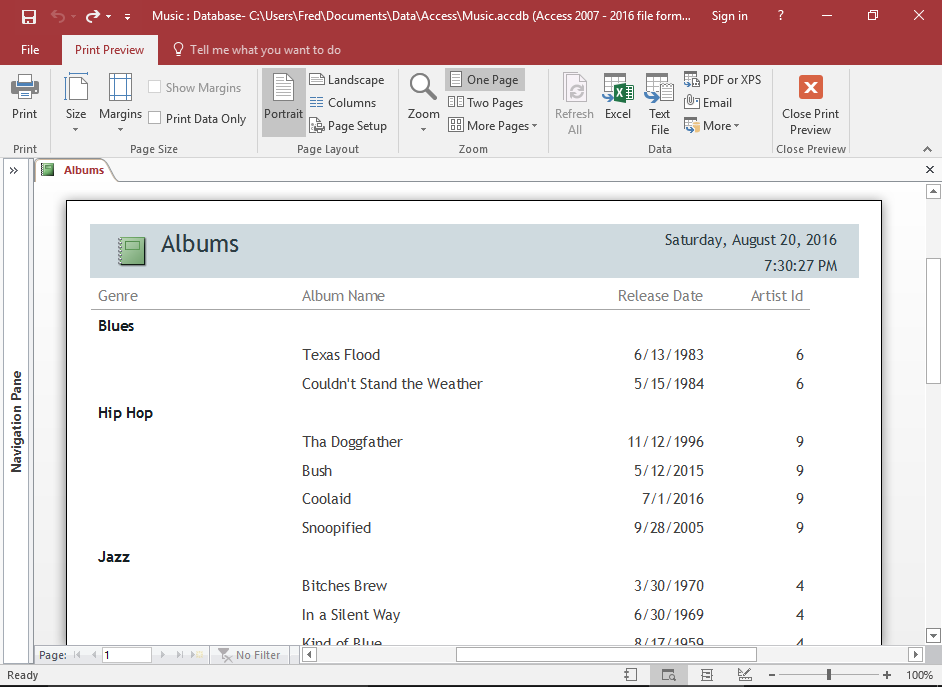Select Report View in the status bar
942x687 pixels.
pos(630,675)
